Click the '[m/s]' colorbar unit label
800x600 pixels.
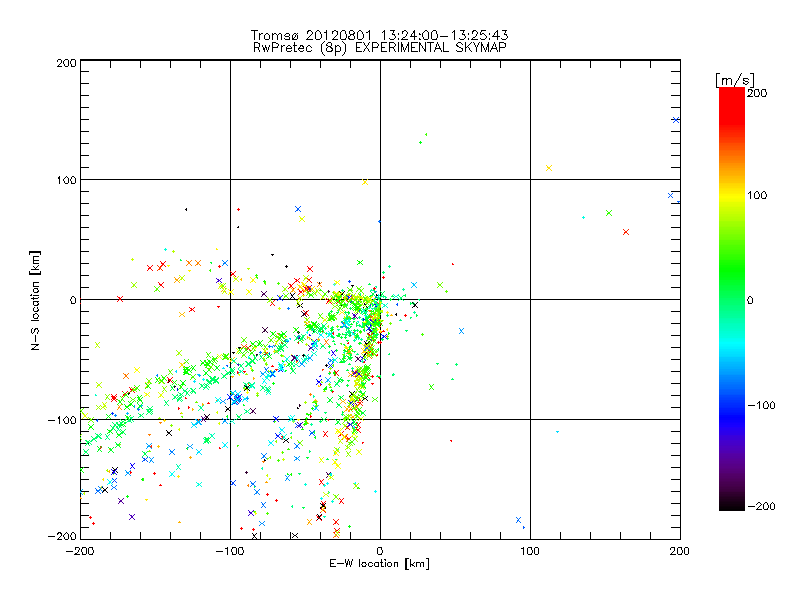734,80
